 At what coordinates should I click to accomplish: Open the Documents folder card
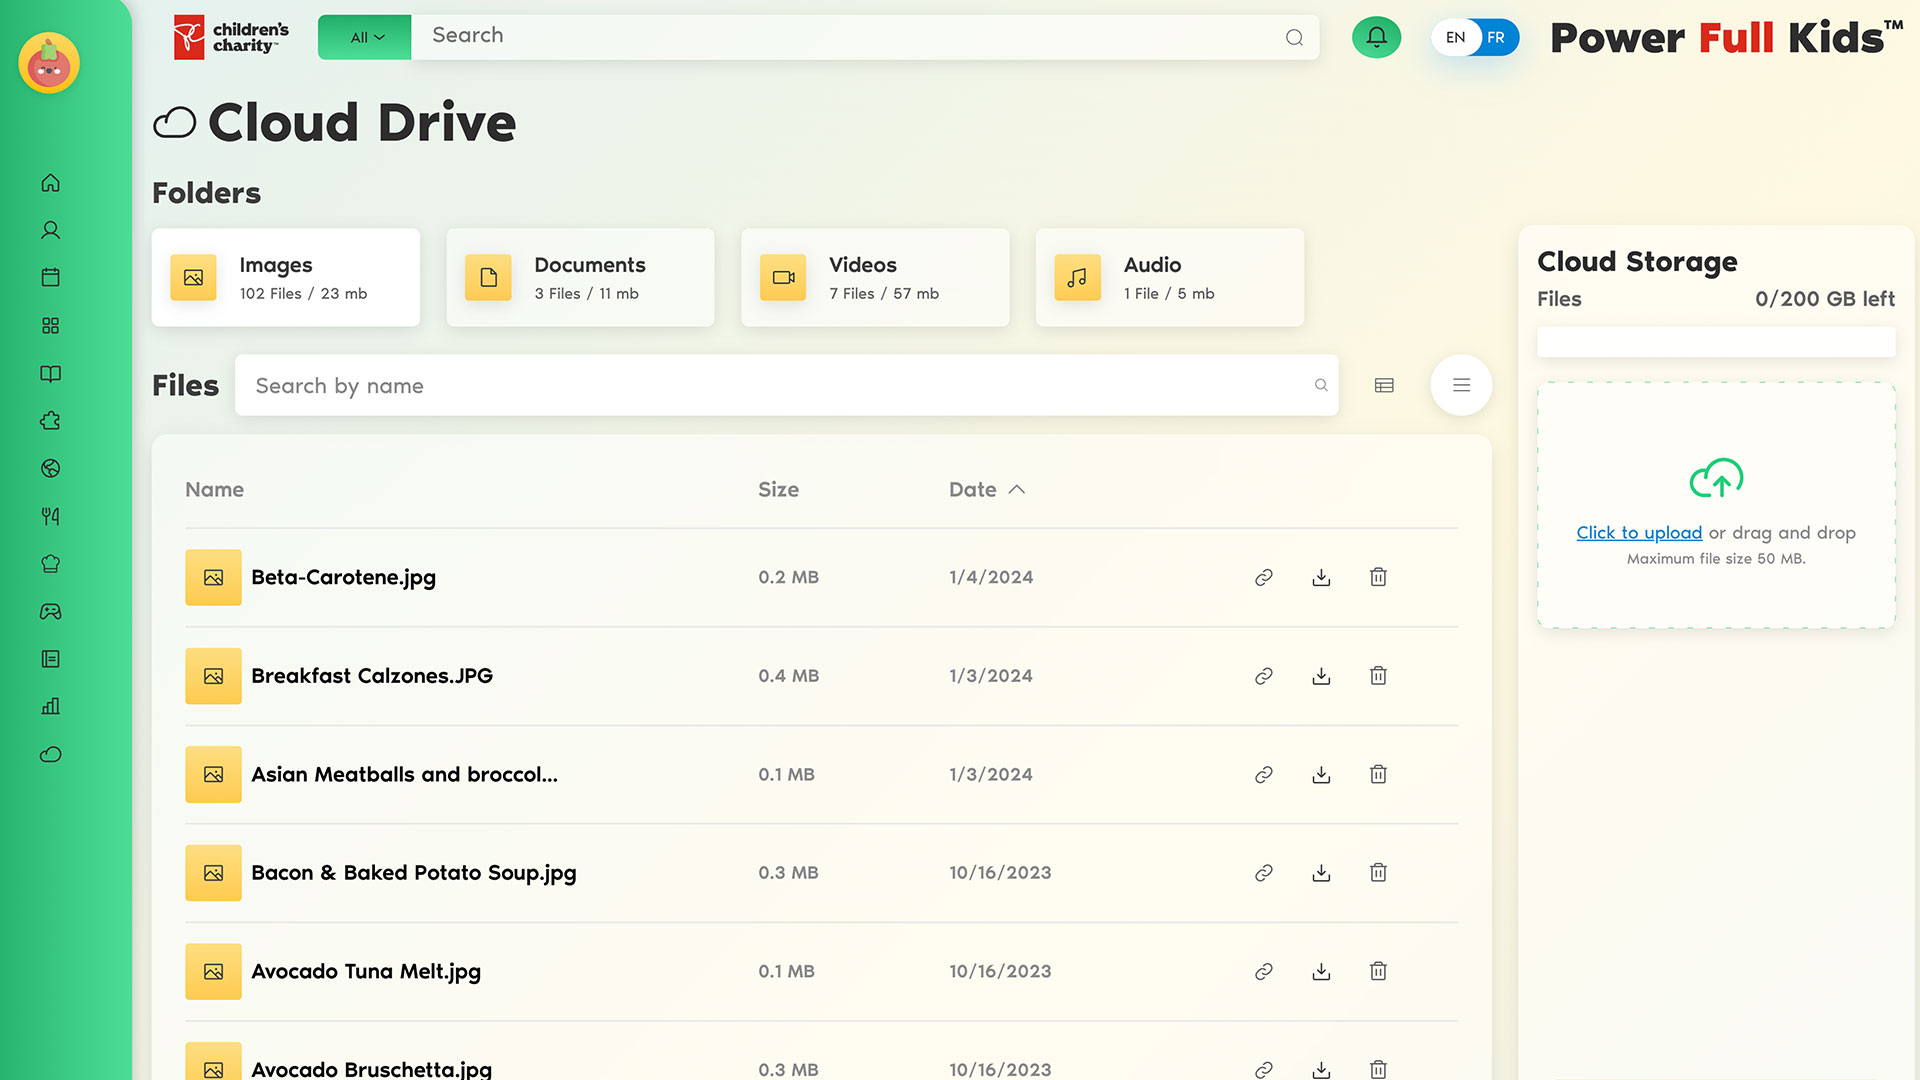pyautogui.click(x=580, y=278)
